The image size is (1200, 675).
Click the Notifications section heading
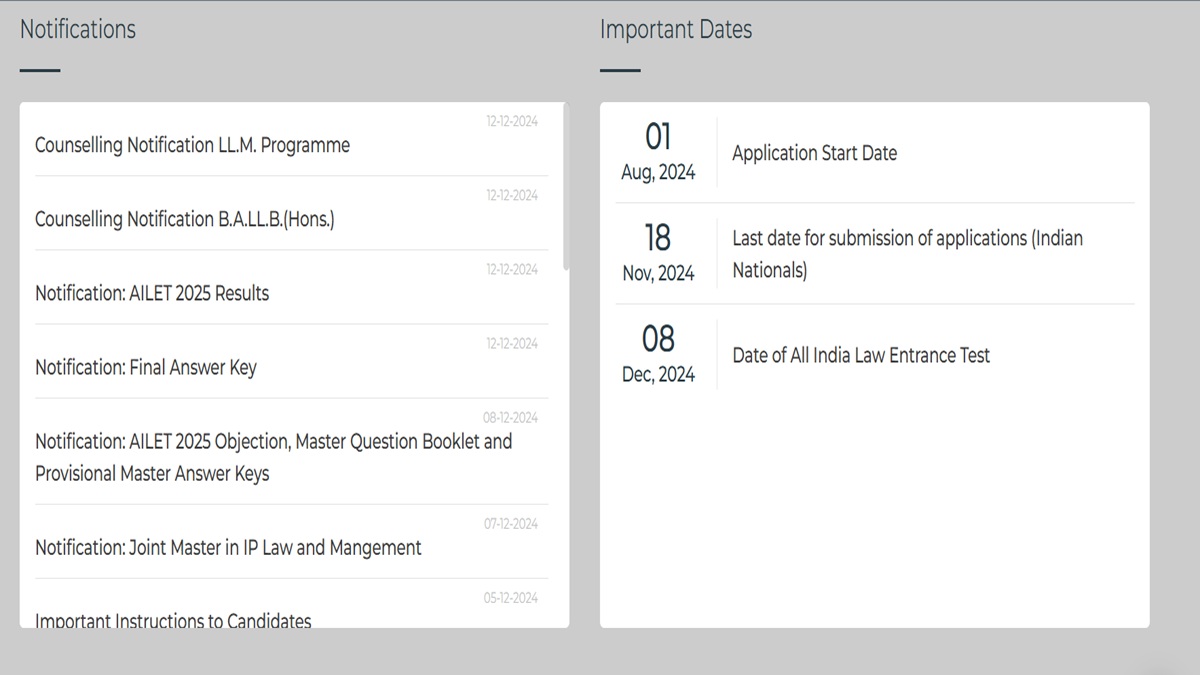78,29
